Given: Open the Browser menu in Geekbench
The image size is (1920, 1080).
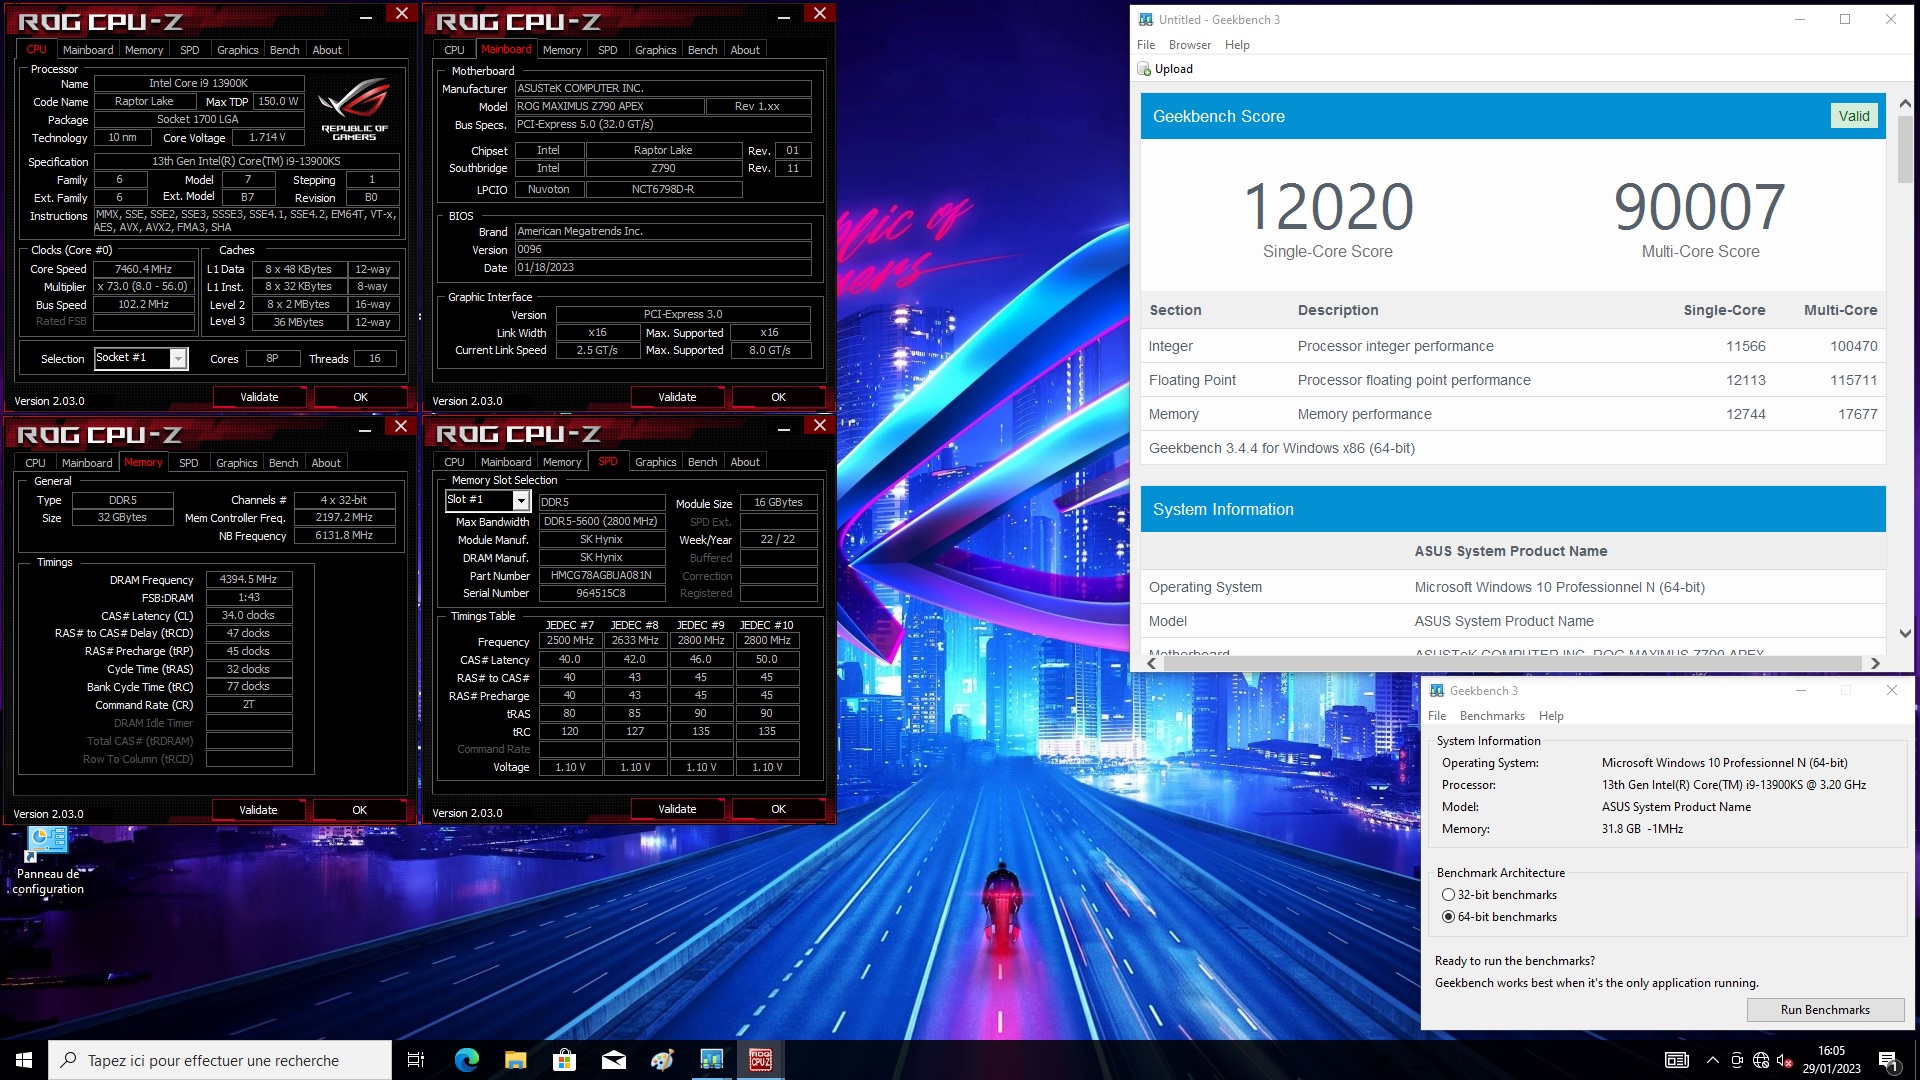Looking at the screenshot, I should point(1190,45).
